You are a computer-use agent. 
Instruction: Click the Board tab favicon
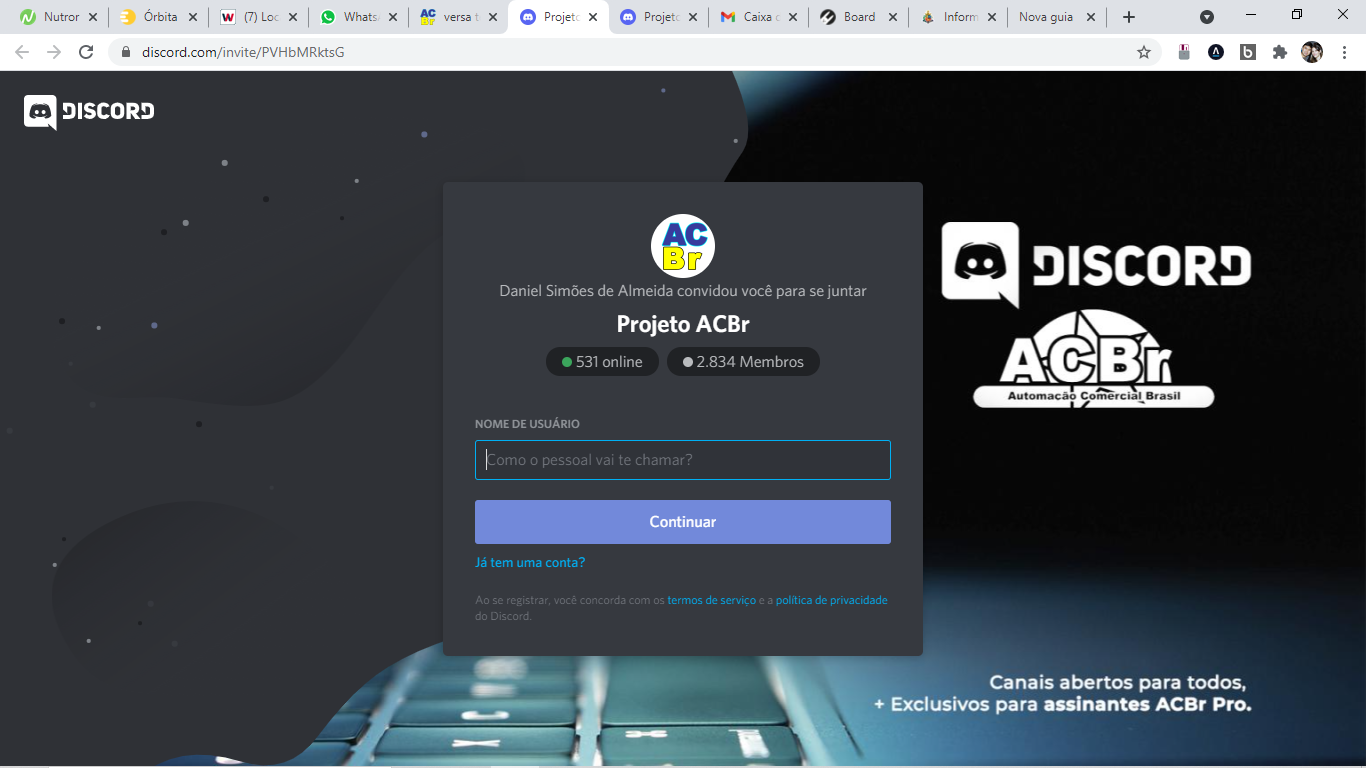click(828, 17)
